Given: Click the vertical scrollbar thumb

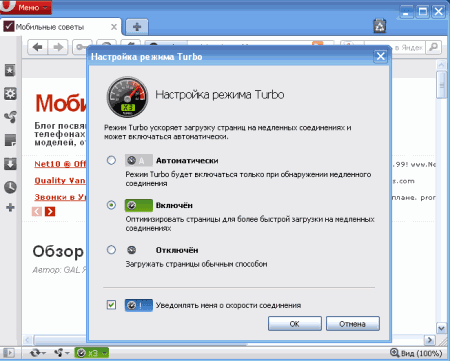Looking at the screenshot, I should (x=441, y=85).
